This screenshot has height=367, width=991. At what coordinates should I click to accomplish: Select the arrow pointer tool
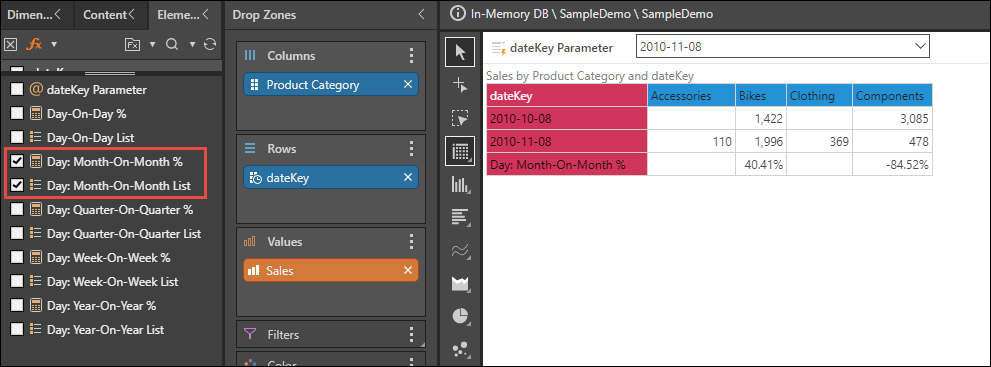460,52
